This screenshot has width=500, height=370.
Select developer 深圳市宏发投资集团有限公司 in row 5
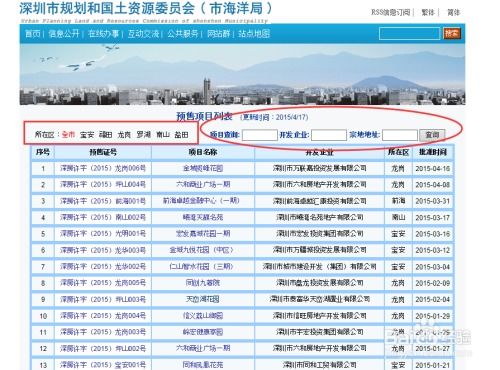pyautogui.click(x=319, y=234)
